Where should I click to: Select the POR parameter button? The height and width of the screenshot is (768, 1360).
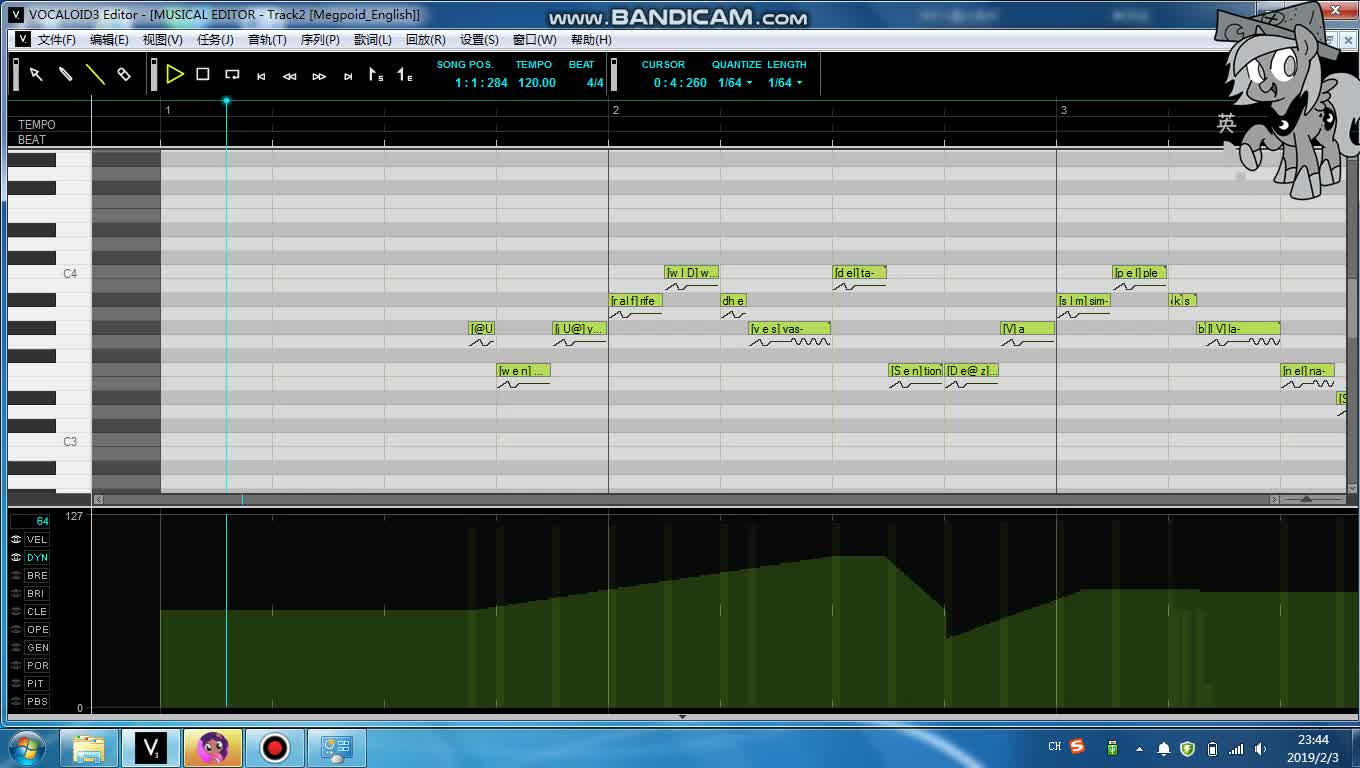37,666
